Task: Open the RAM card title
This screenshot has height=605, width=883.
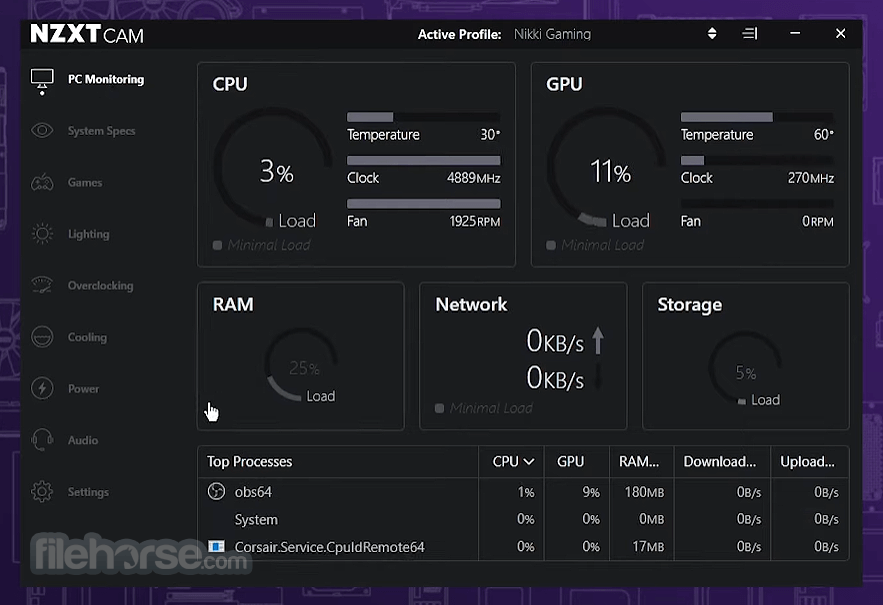Action: (233, 304)
